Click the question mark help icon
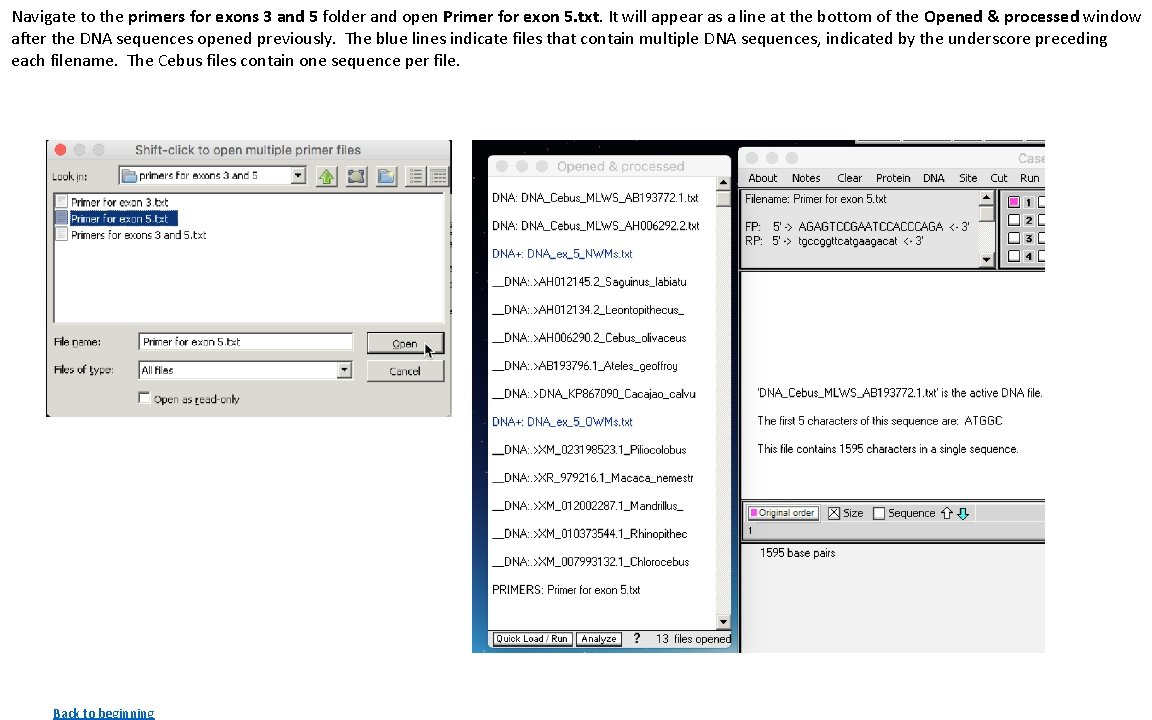Image resolution: width=1152 pixels, height=720 pixels. click(637, 639)
